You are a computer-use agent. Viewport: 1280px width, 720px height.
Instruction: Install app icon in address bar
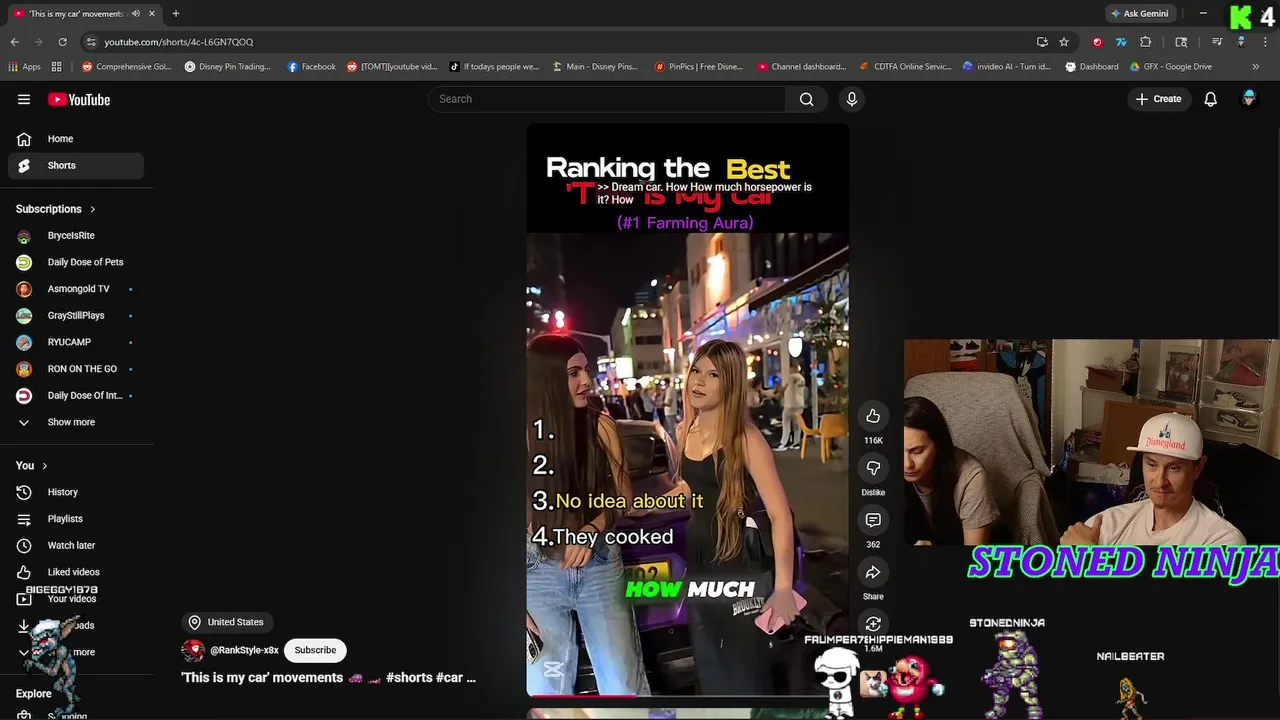pyautogui.click(x=1042, y=42)
